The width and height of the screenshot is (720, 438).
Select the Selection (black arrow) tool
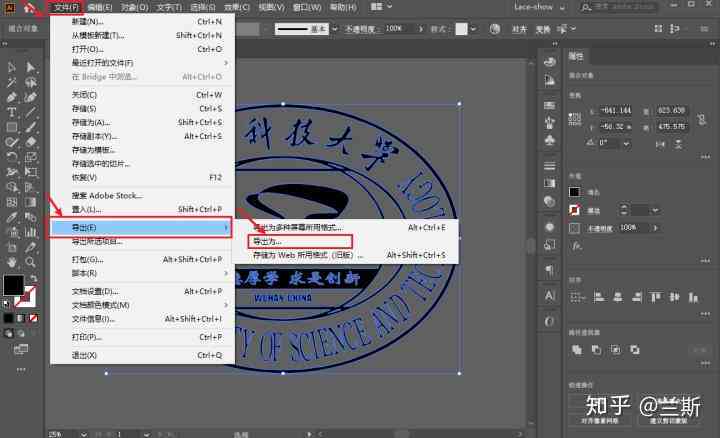(11, 67)
